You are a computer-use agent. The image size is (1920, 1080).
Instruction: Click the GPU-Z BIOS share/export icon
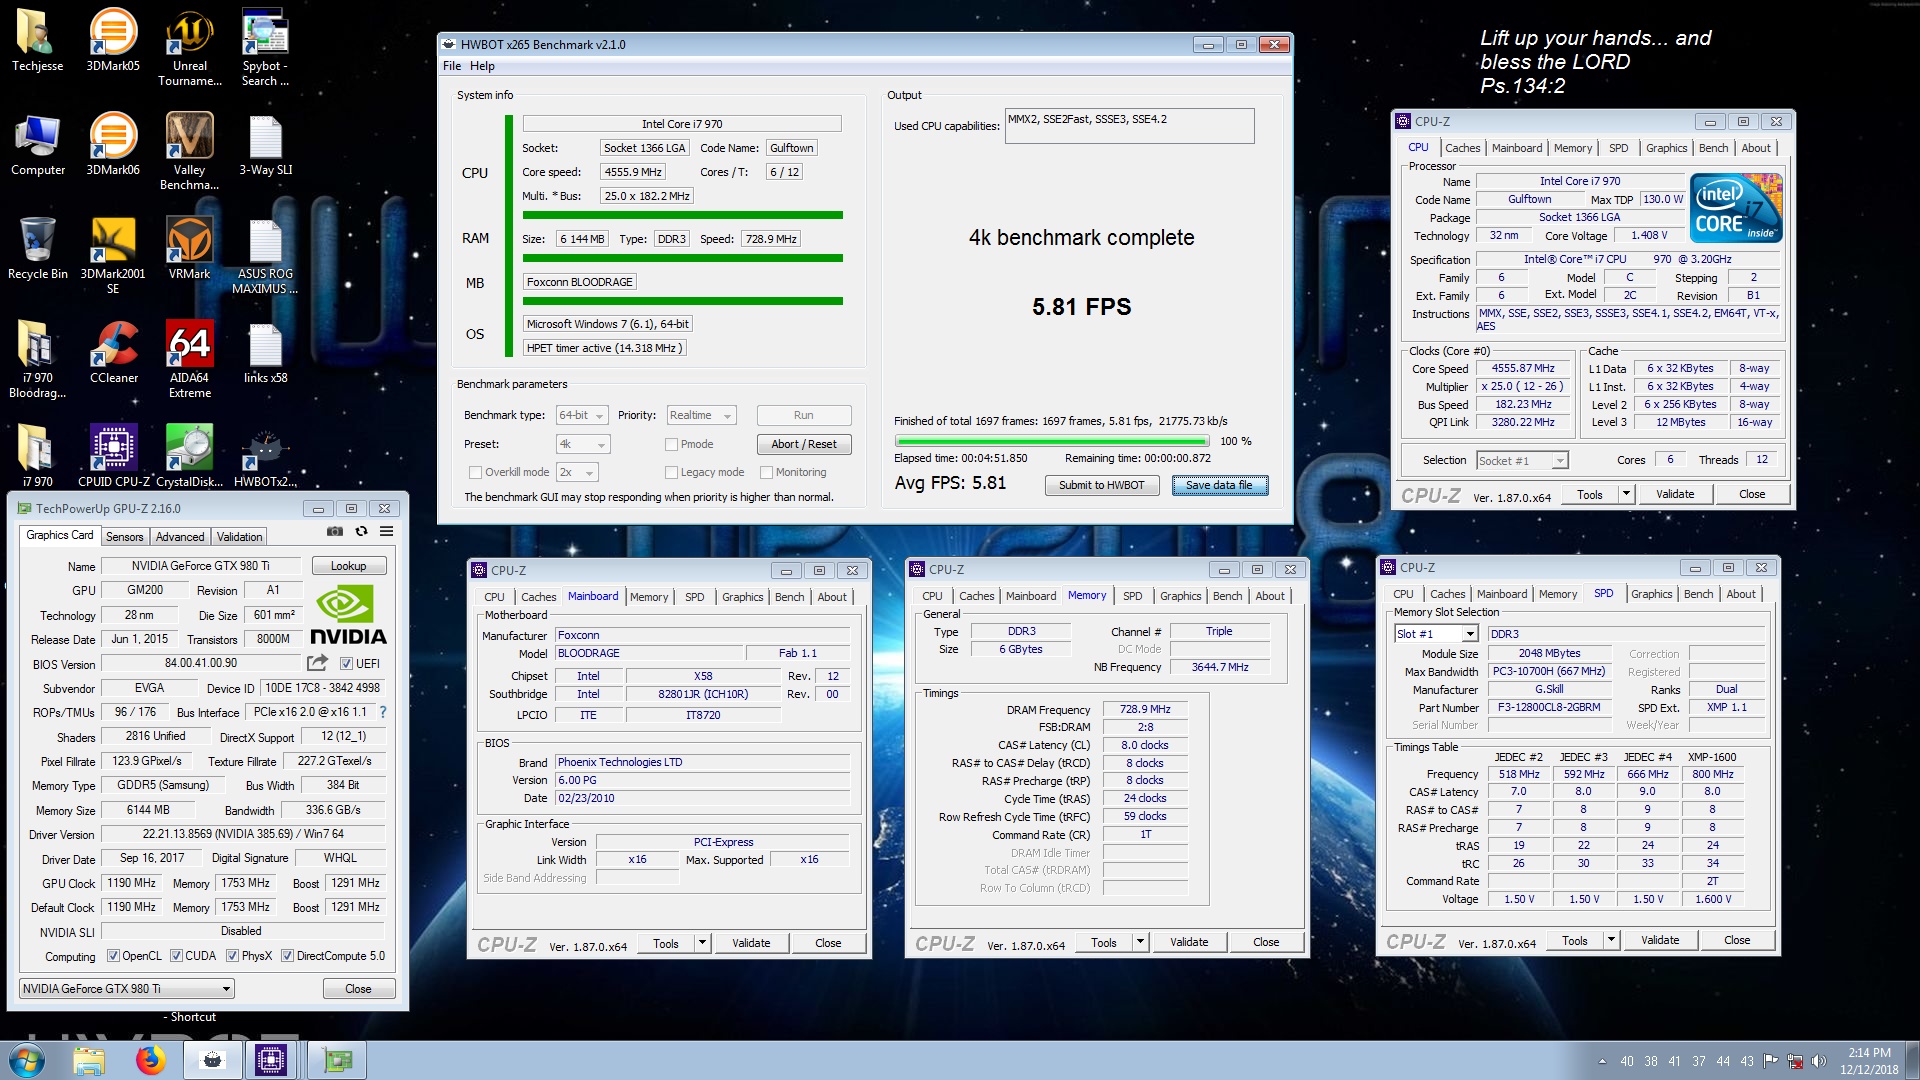[317, 662]
